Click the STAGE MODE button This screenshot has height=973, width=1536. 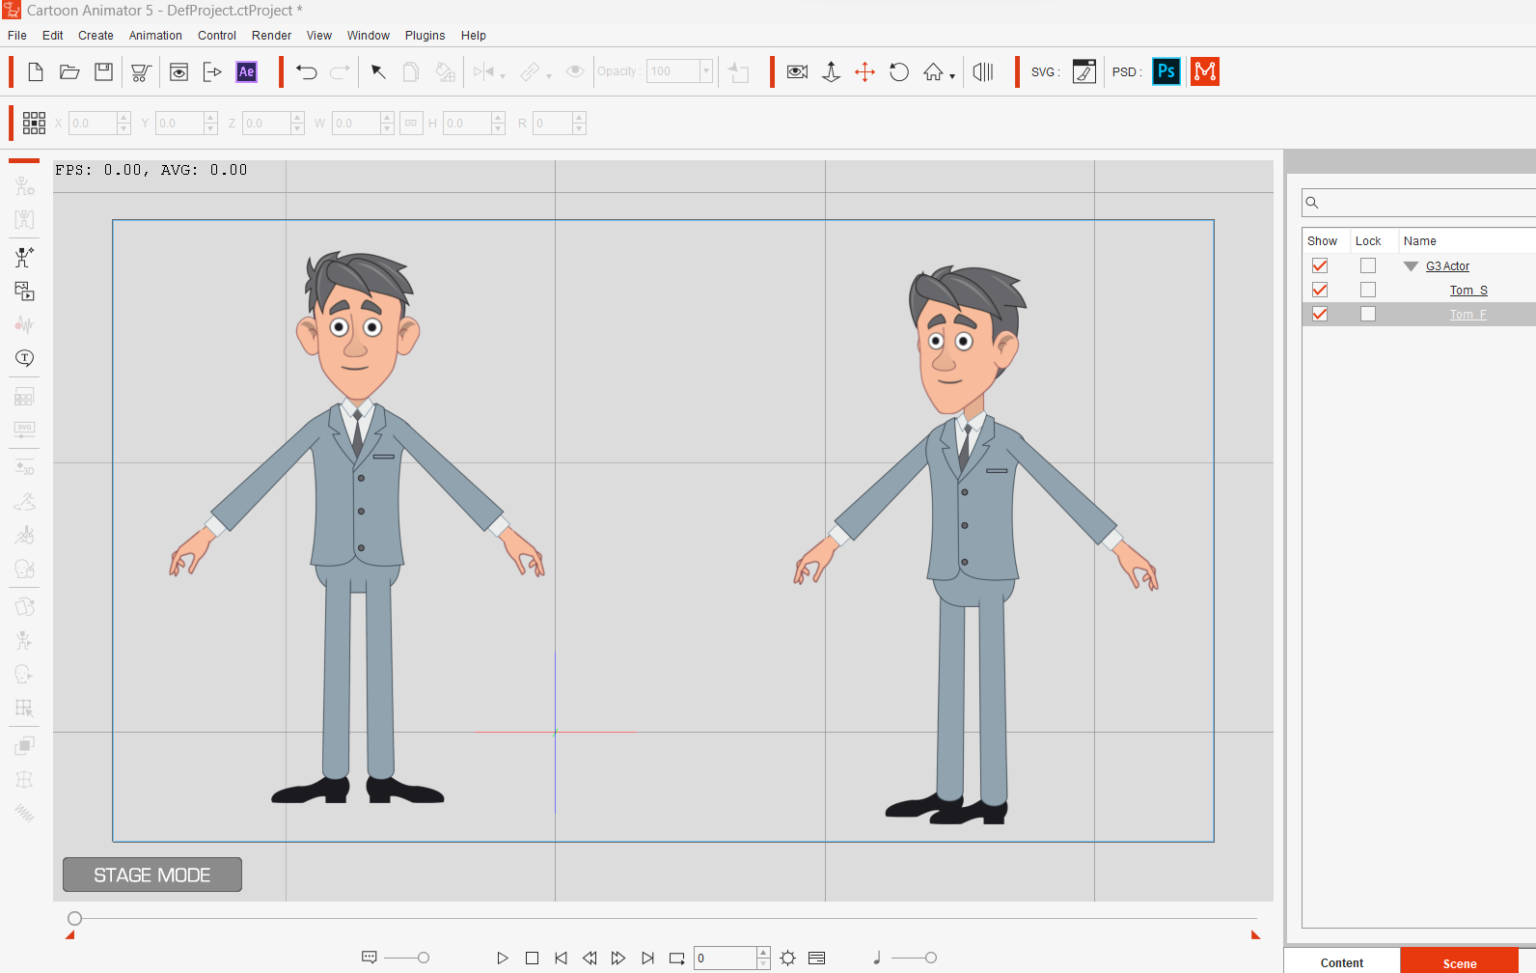(151, 874)
